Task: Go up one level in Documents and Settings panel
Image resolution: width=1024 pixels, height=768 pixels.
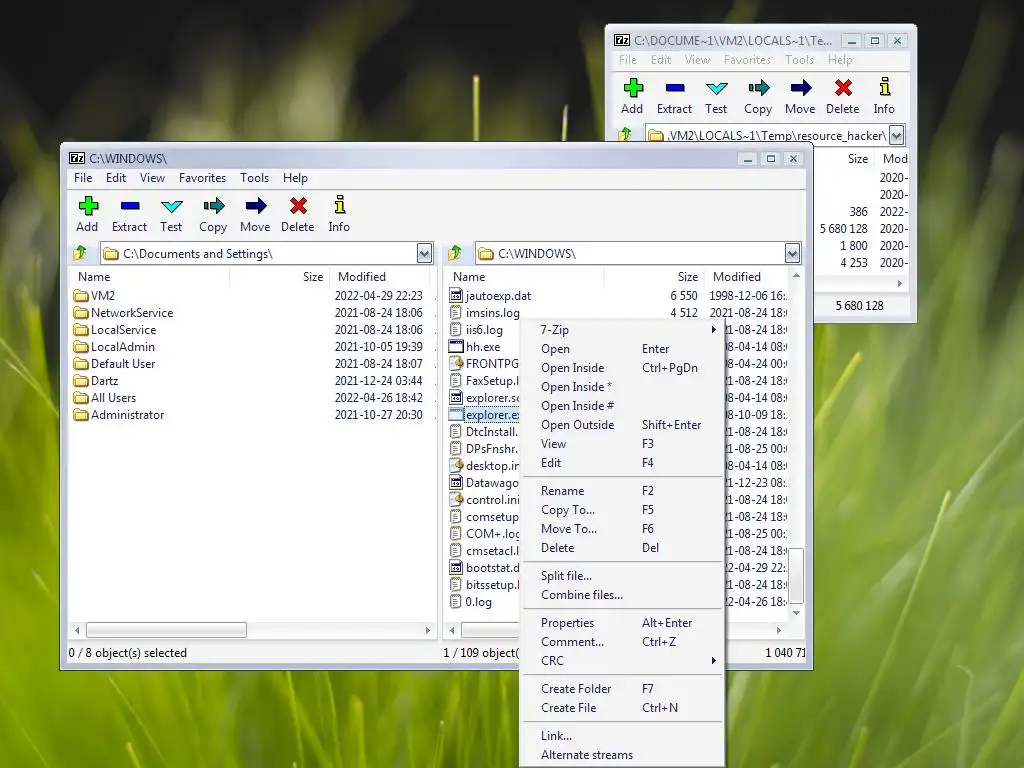Action: [x=80, y=253]
